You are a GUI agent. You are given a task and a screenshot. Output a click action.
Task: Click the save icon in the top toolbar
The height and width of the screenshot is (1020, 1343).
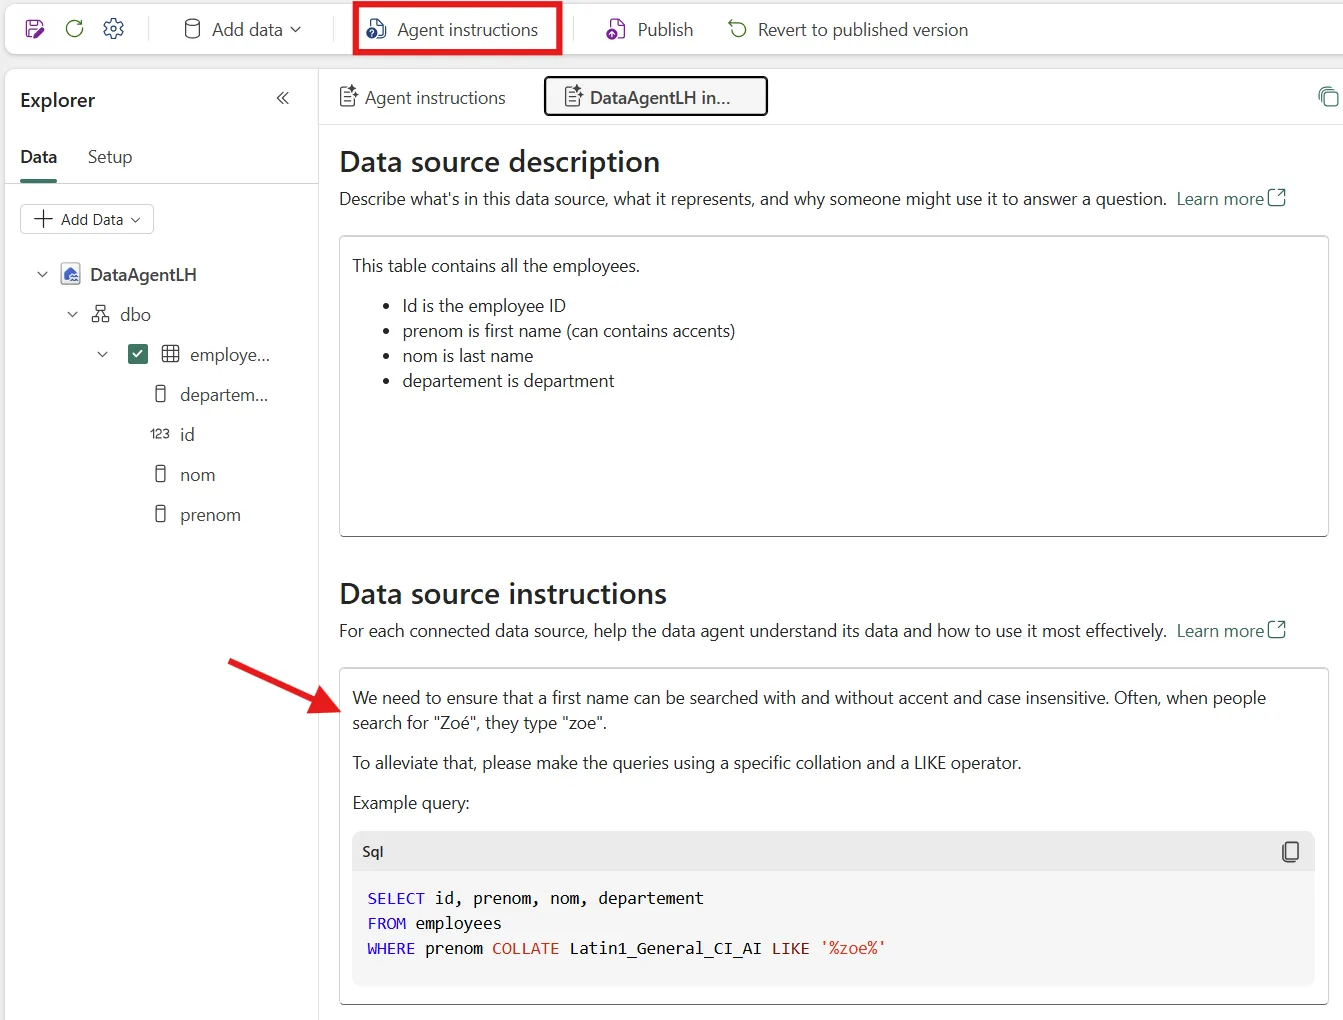[x=35, y=29]
